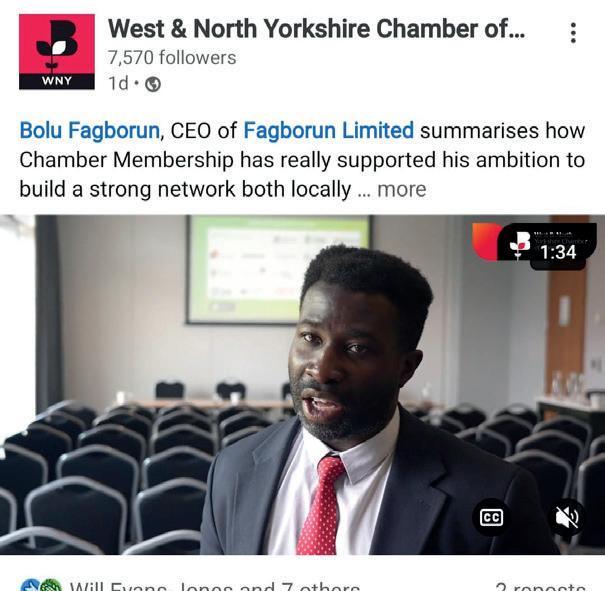Open the Fagborun Limited company link
Viewport: 605px width, 591px height.
coord(328,130)
